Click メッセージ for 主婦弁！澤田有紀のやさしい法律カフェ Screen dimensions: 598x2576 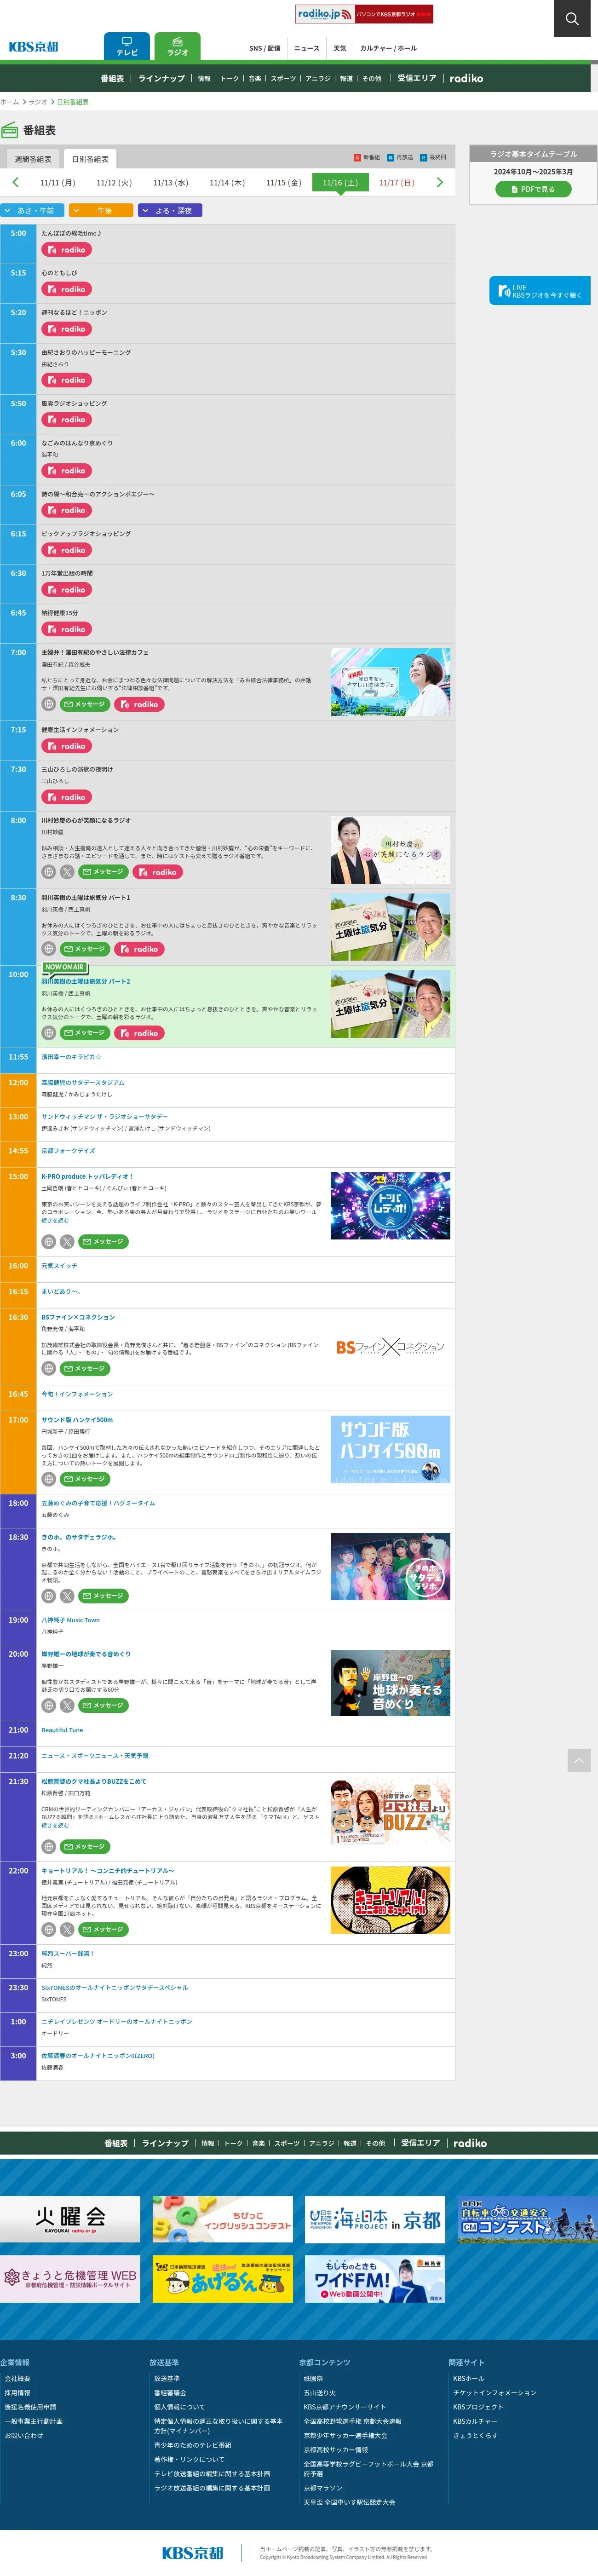[85, 704]
